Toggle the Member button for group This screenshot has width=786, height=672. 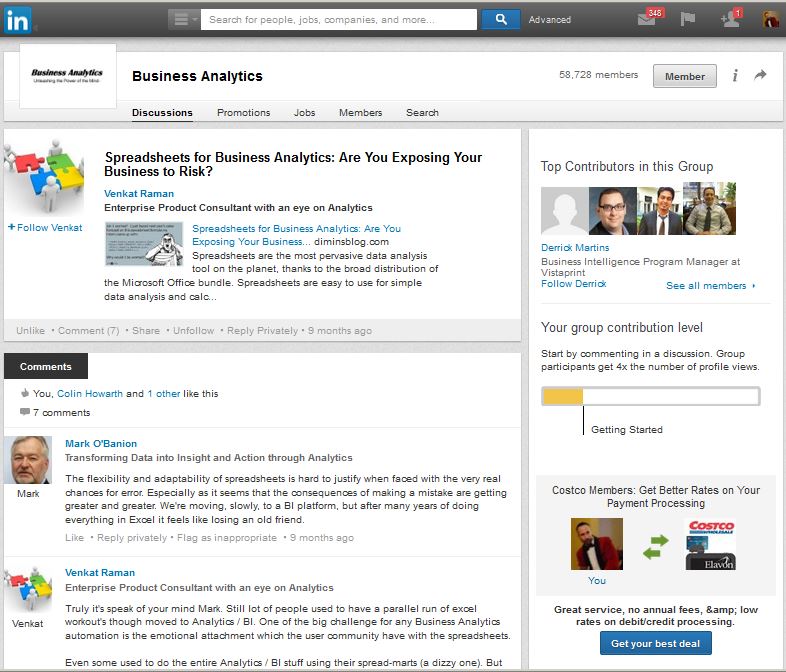(x=685, y=76)
